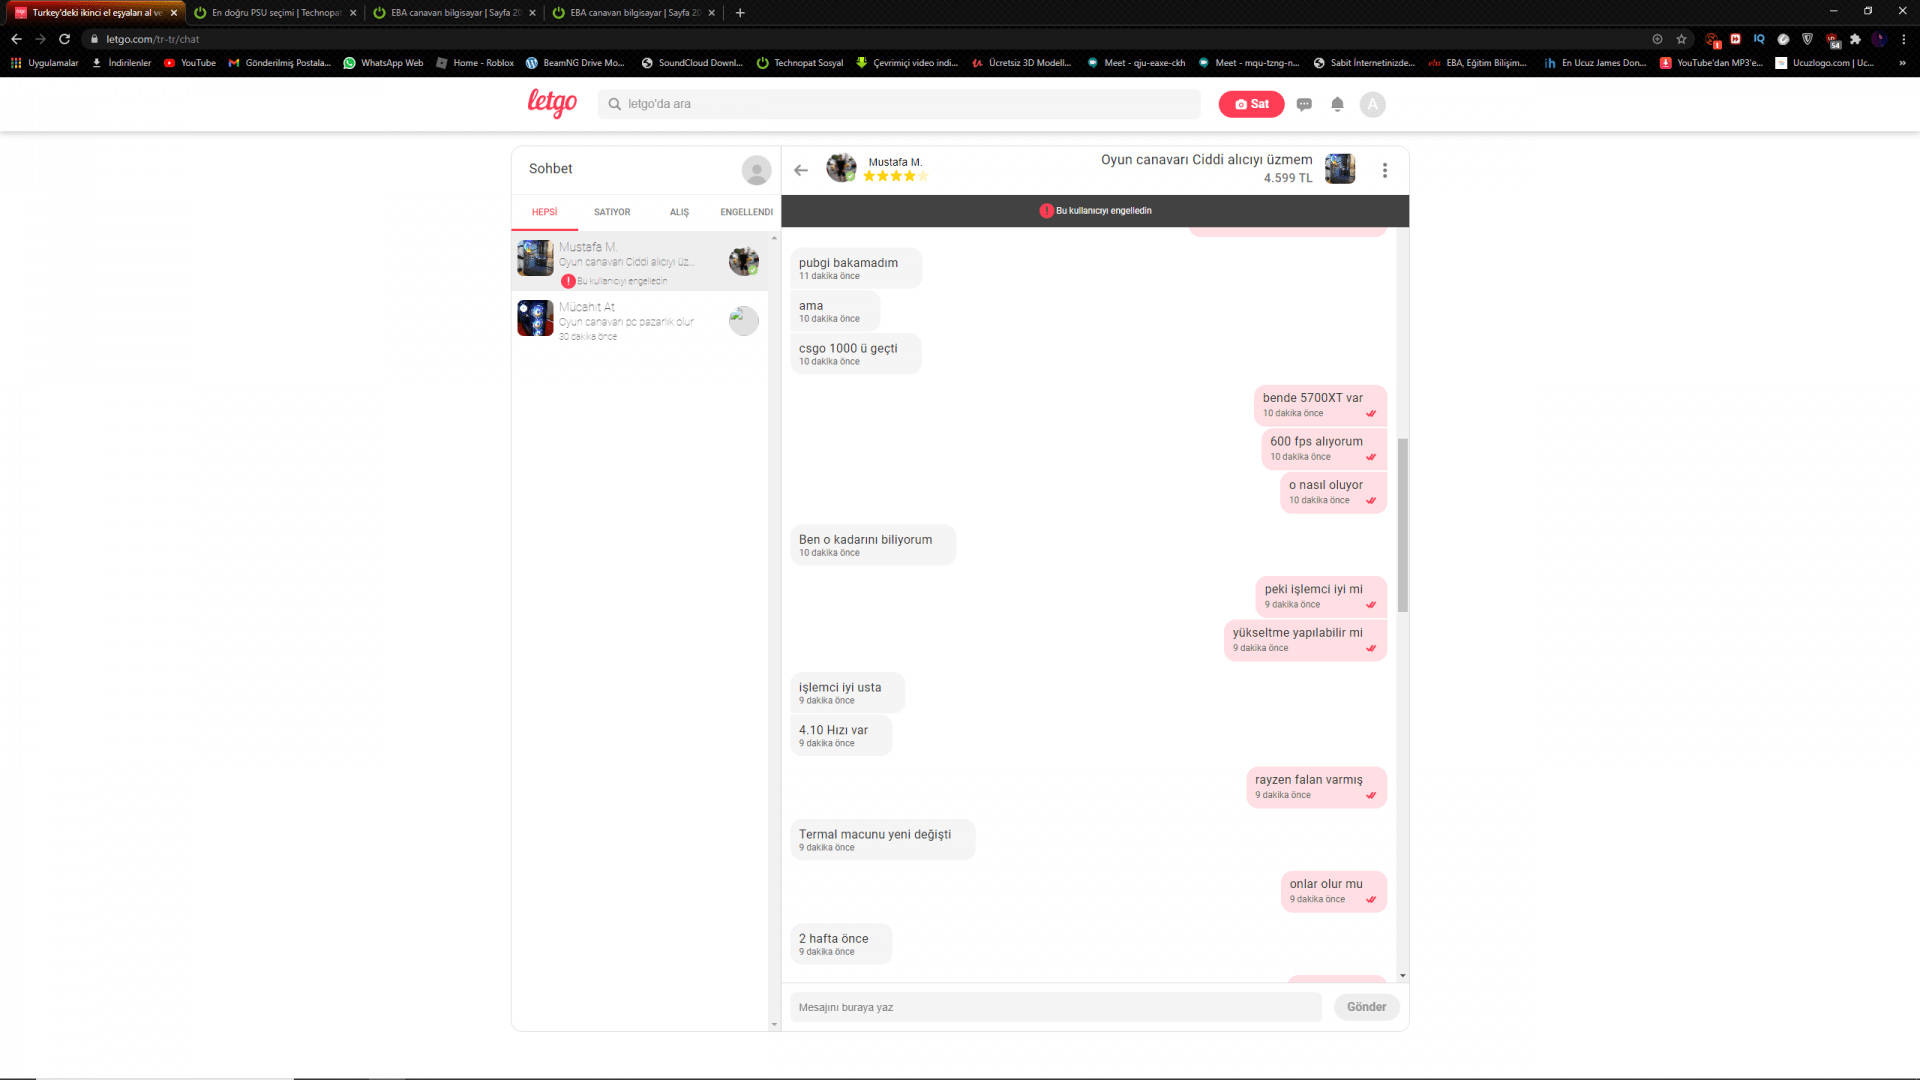Image resolution: width=1920 pixels, height=1080 pixels.
Task: Click the letgo logo
Action: (552, 103)
